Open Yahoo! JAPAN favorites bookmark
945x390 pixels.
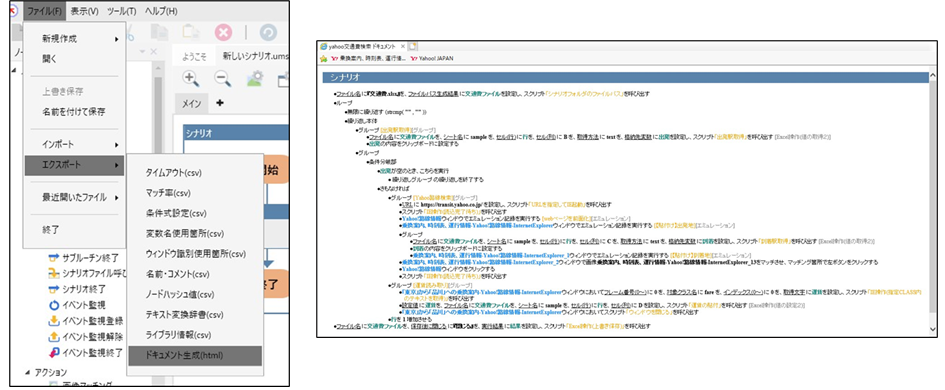point(432,58)
